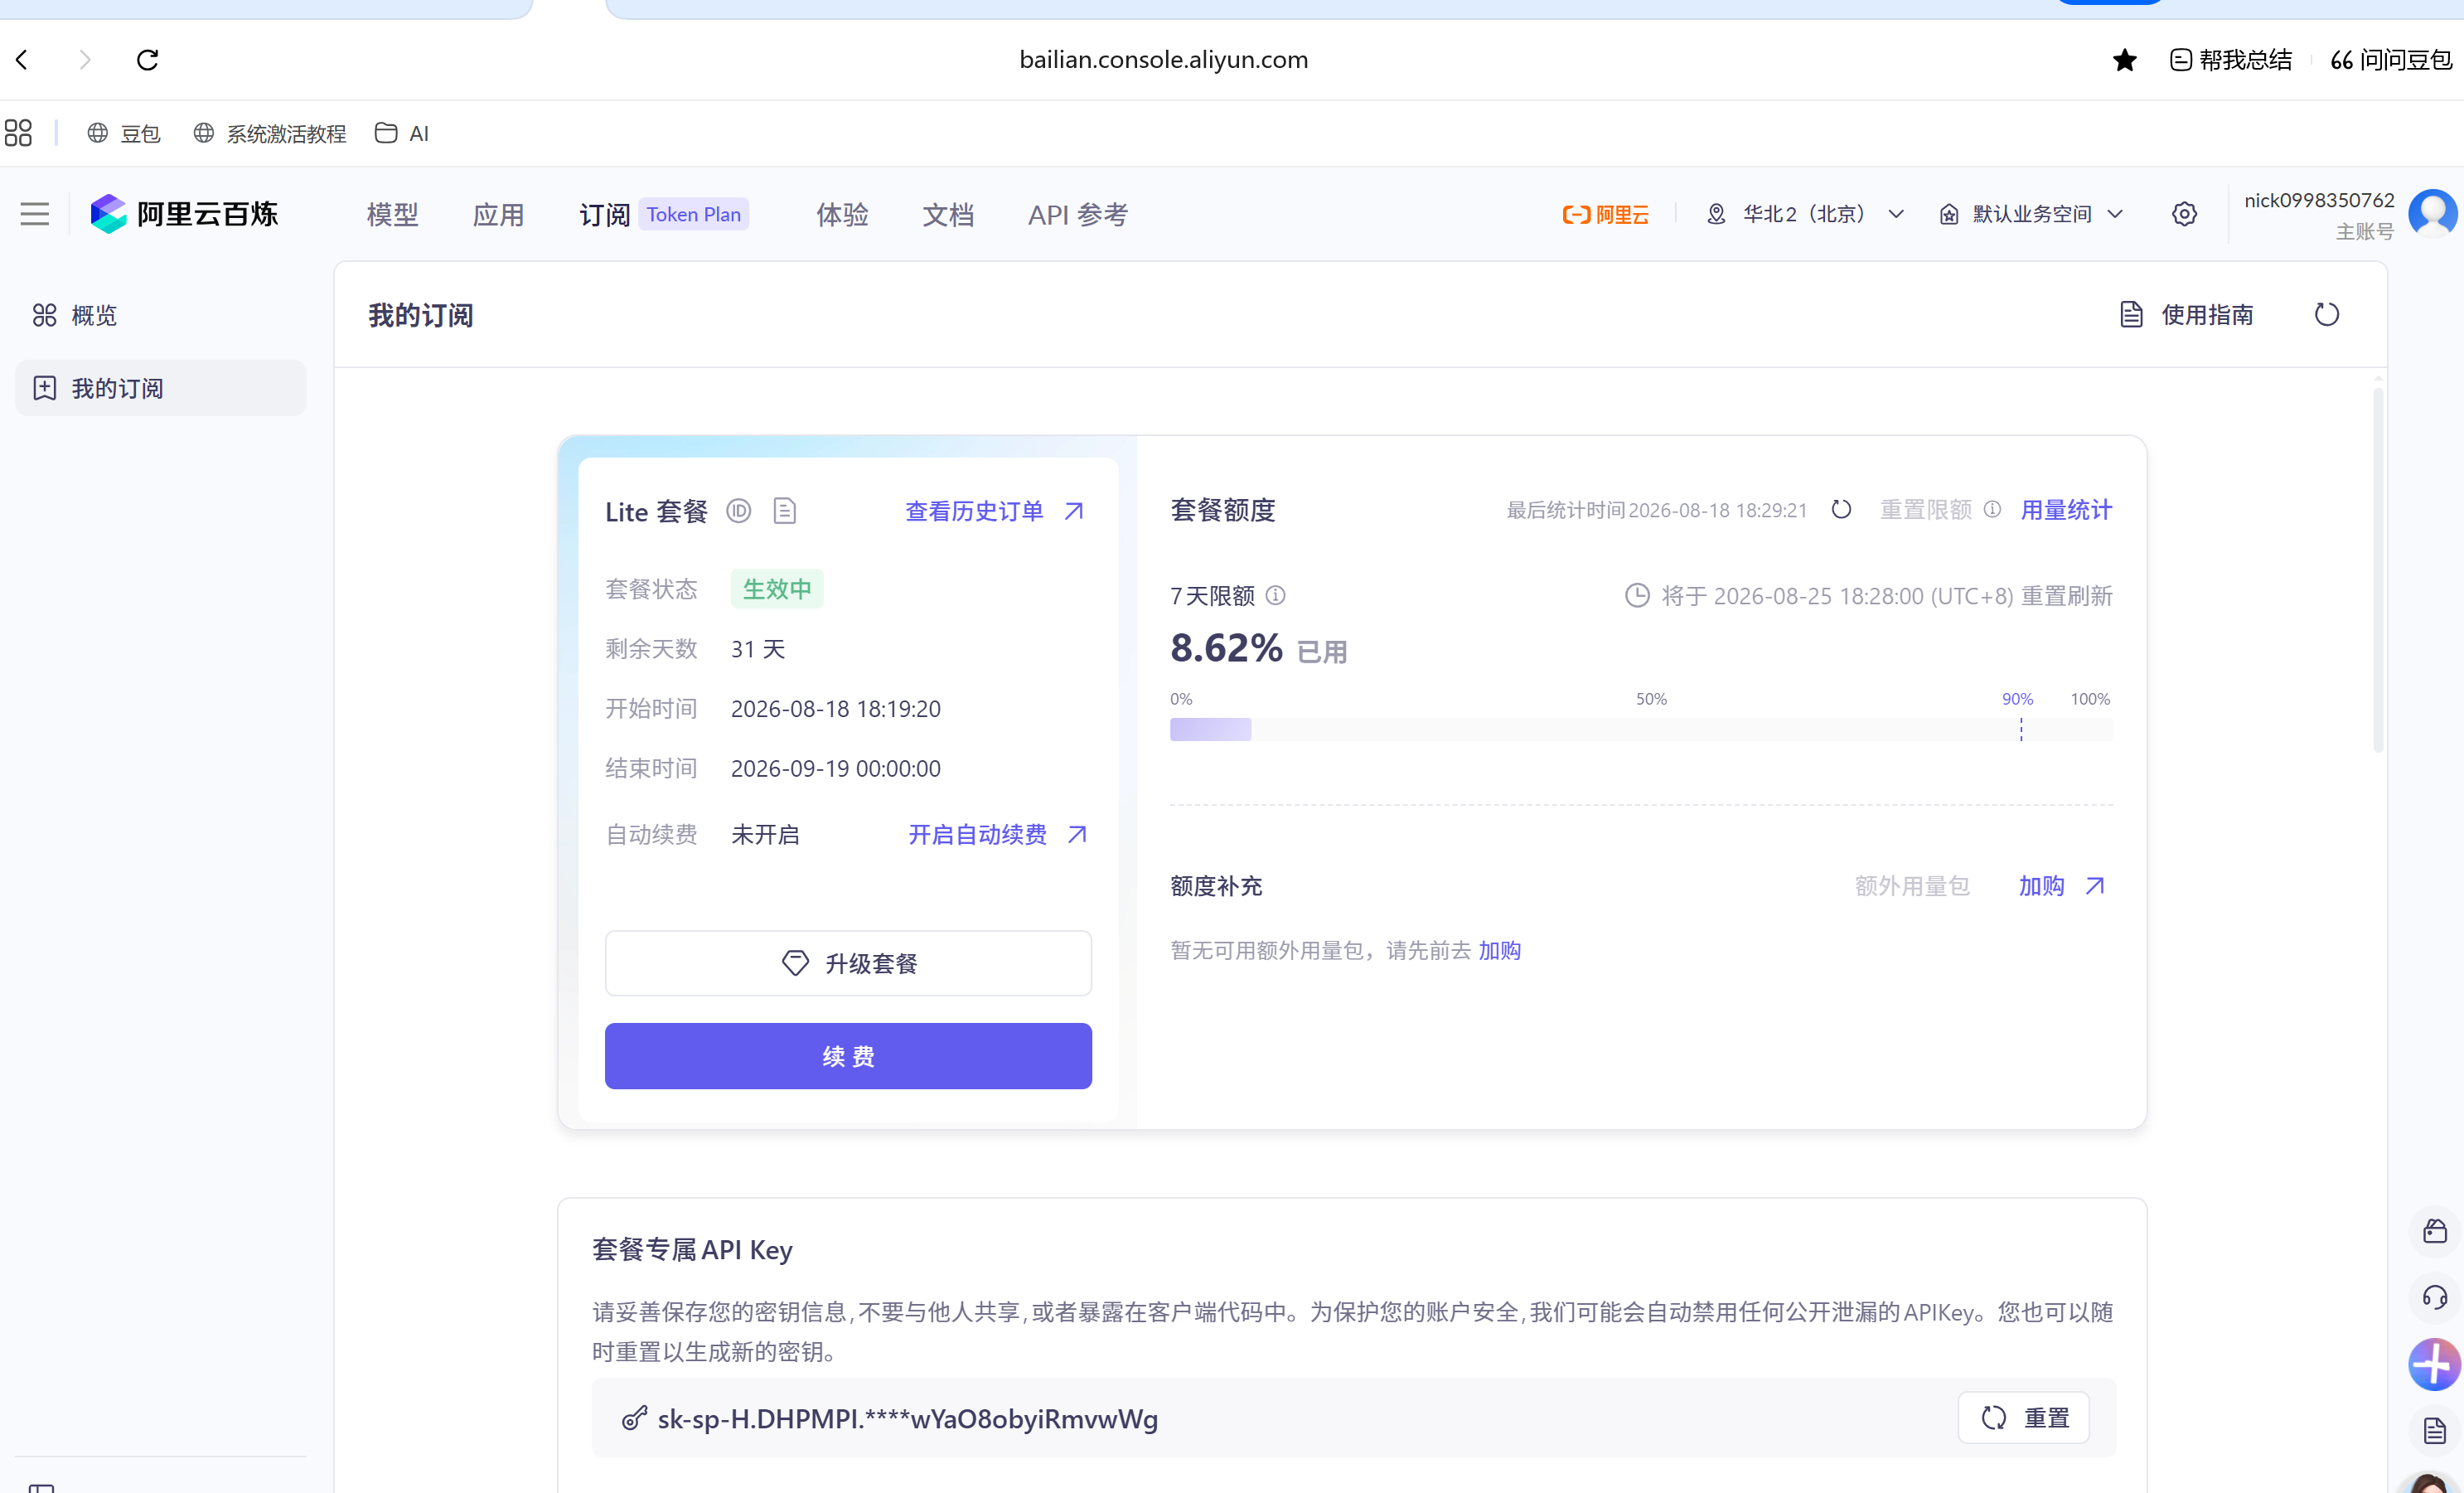This screenshot has height=1493, width=2464.
Task: Refresh statistics beside 最后统计时间
Action: point(1841,509)
